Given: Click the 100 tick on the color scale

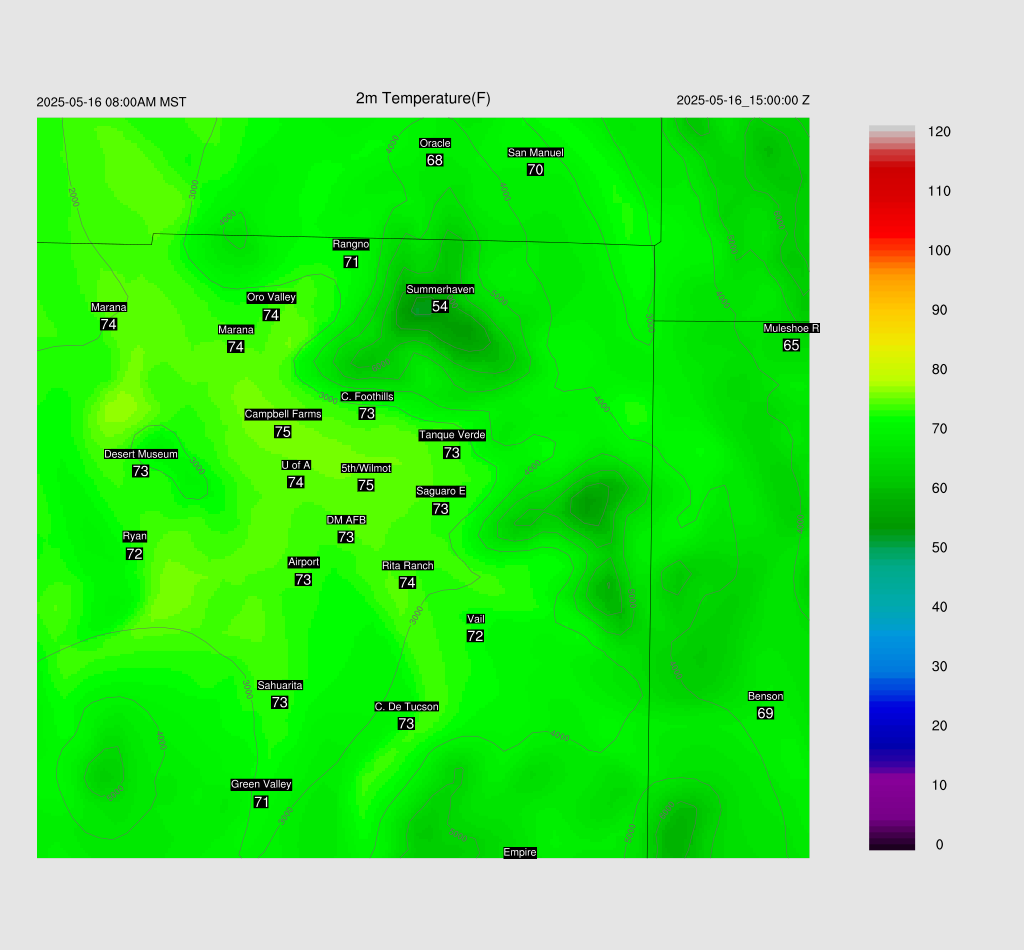Looking at the screenshot, I should click(x=939, y=250).
